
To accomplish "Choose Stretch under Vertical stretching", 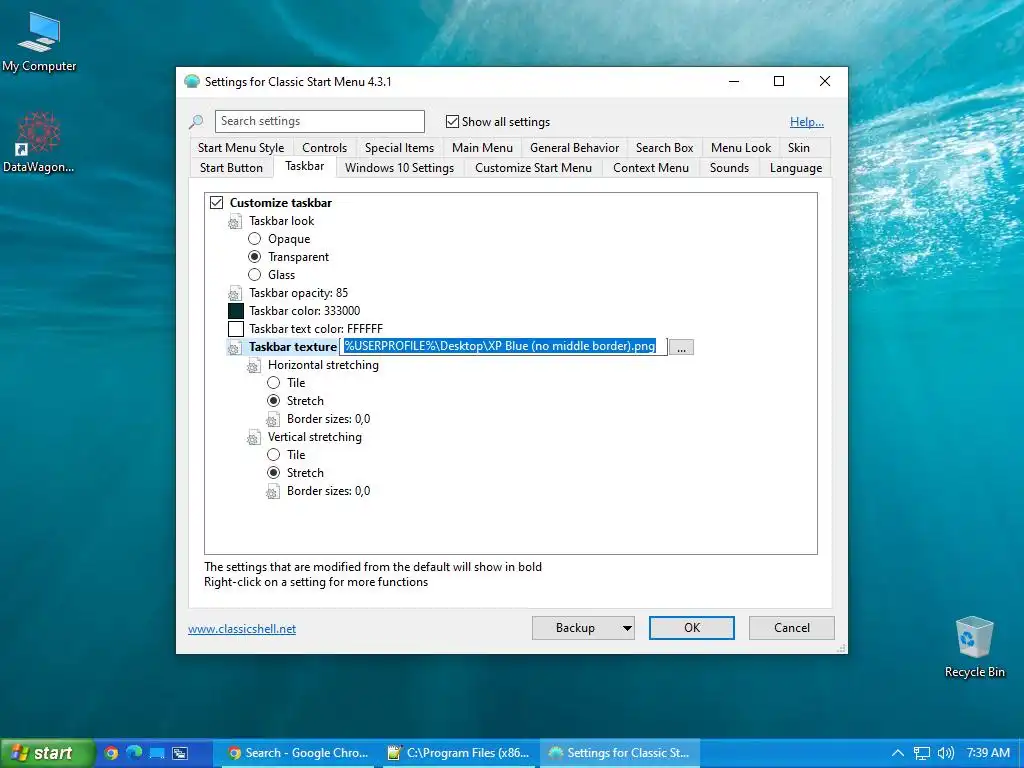I will coord(274,473).
